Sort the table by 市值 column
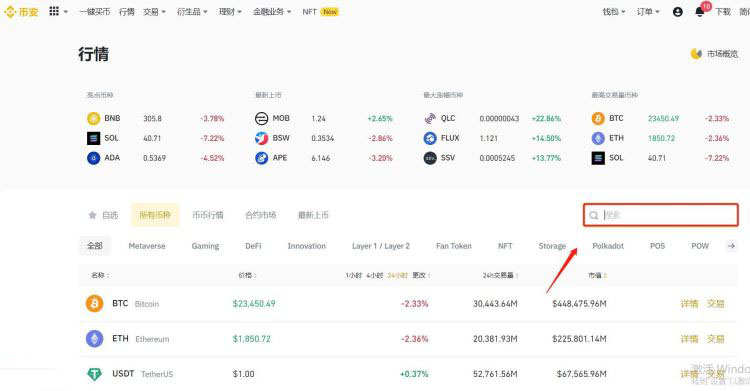 click(x=597, y=275)
